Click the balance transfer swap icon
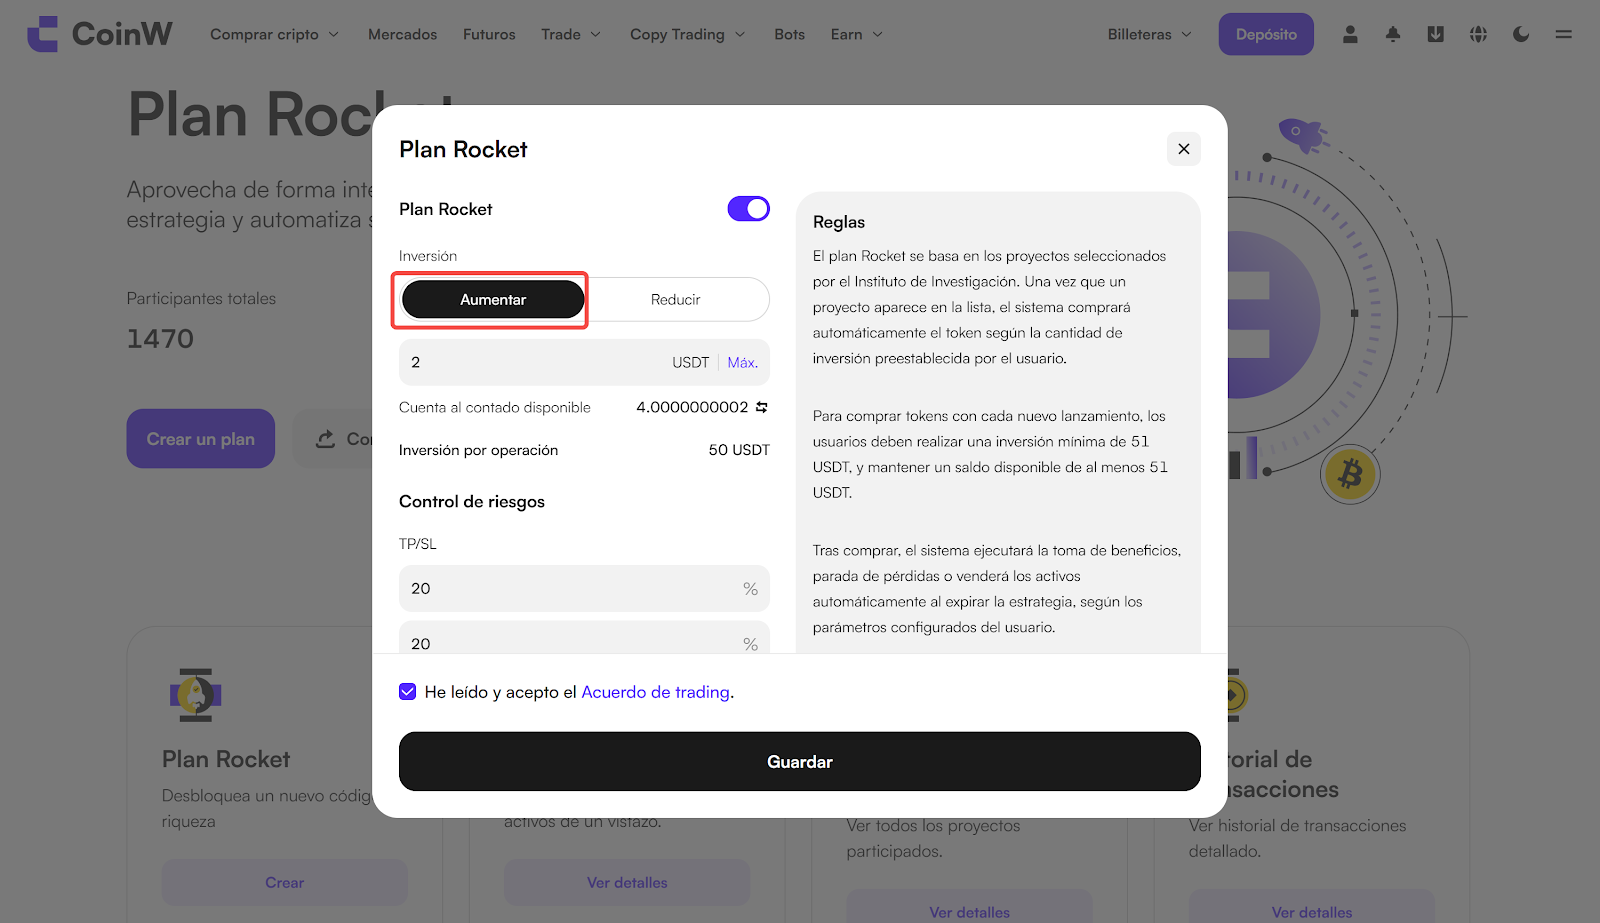The width and height of the screenshot is (1600, 923). pyautogui.click(x=762, y=407)
